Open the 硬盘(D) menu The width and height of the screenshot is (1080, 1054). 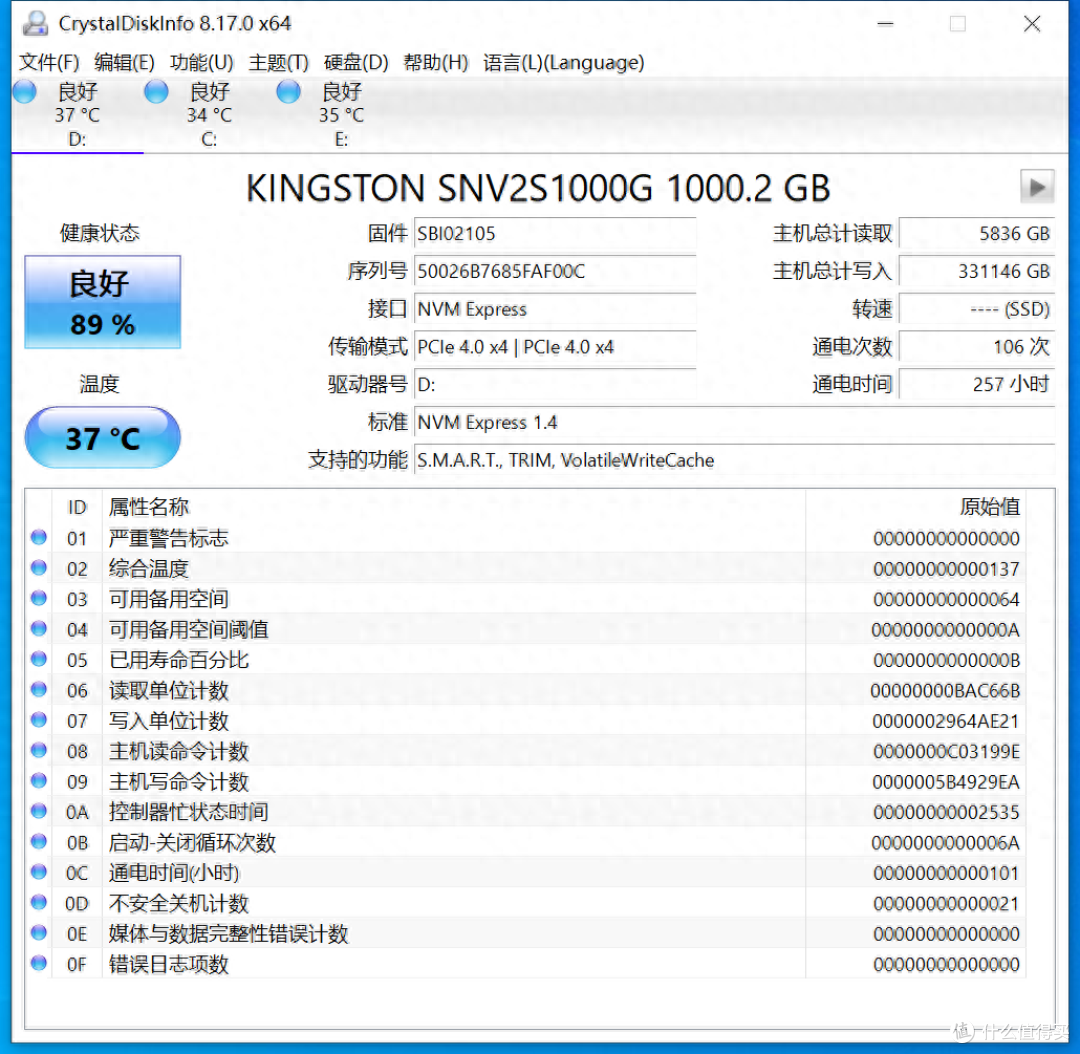pyautogui.click(x=356, y=63)
